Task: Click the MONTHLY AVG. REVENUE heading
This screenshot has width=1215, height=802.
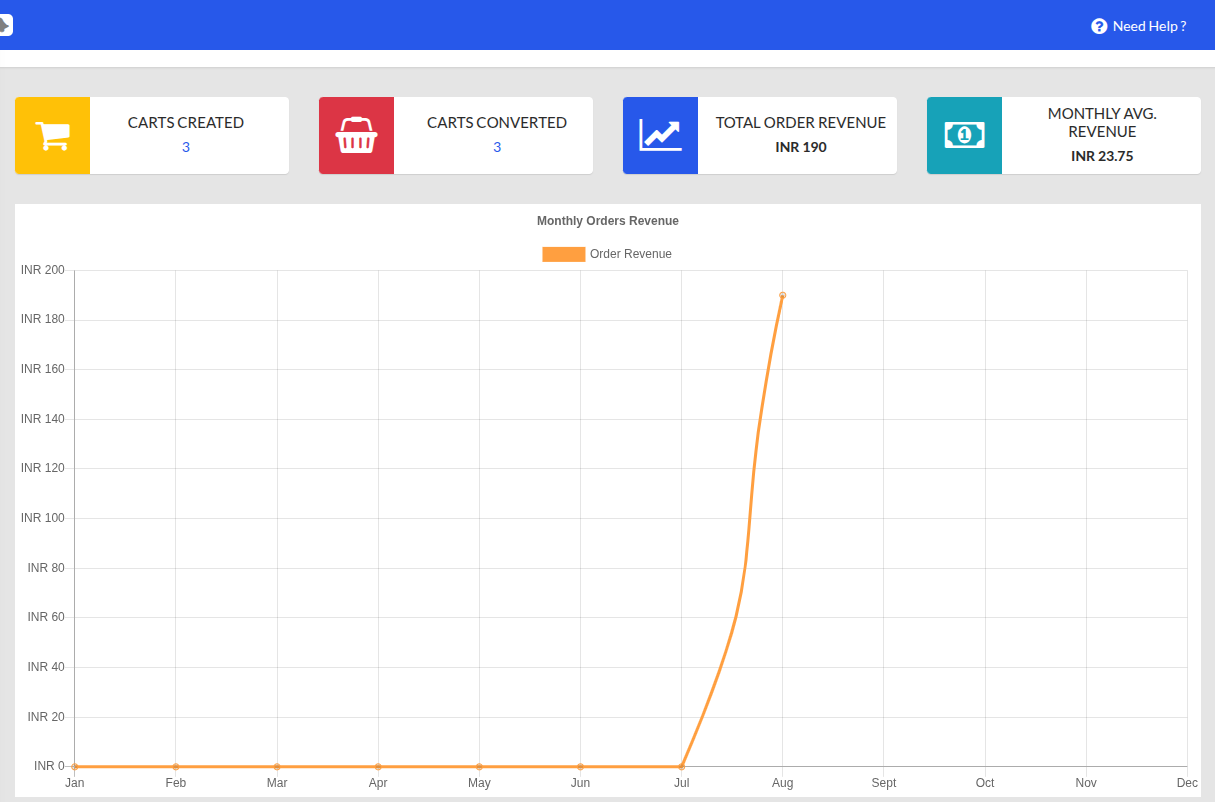Action: pos(1102,123)
